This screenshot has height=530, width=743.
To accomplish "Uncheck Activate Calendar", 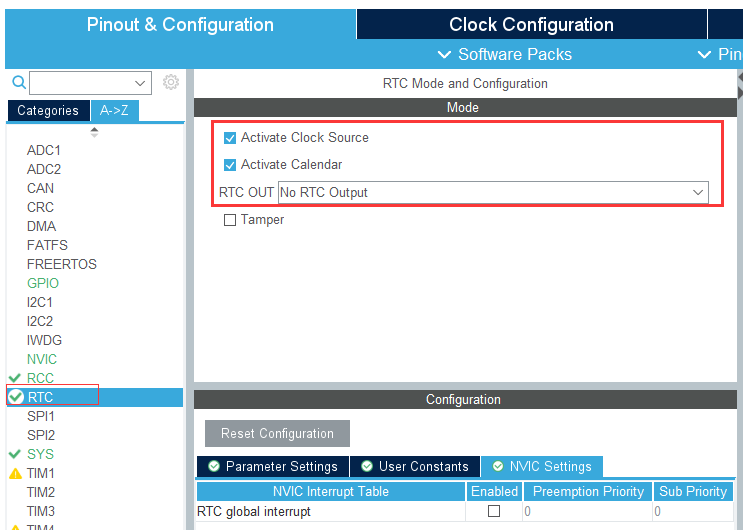I will coord(230,165).
